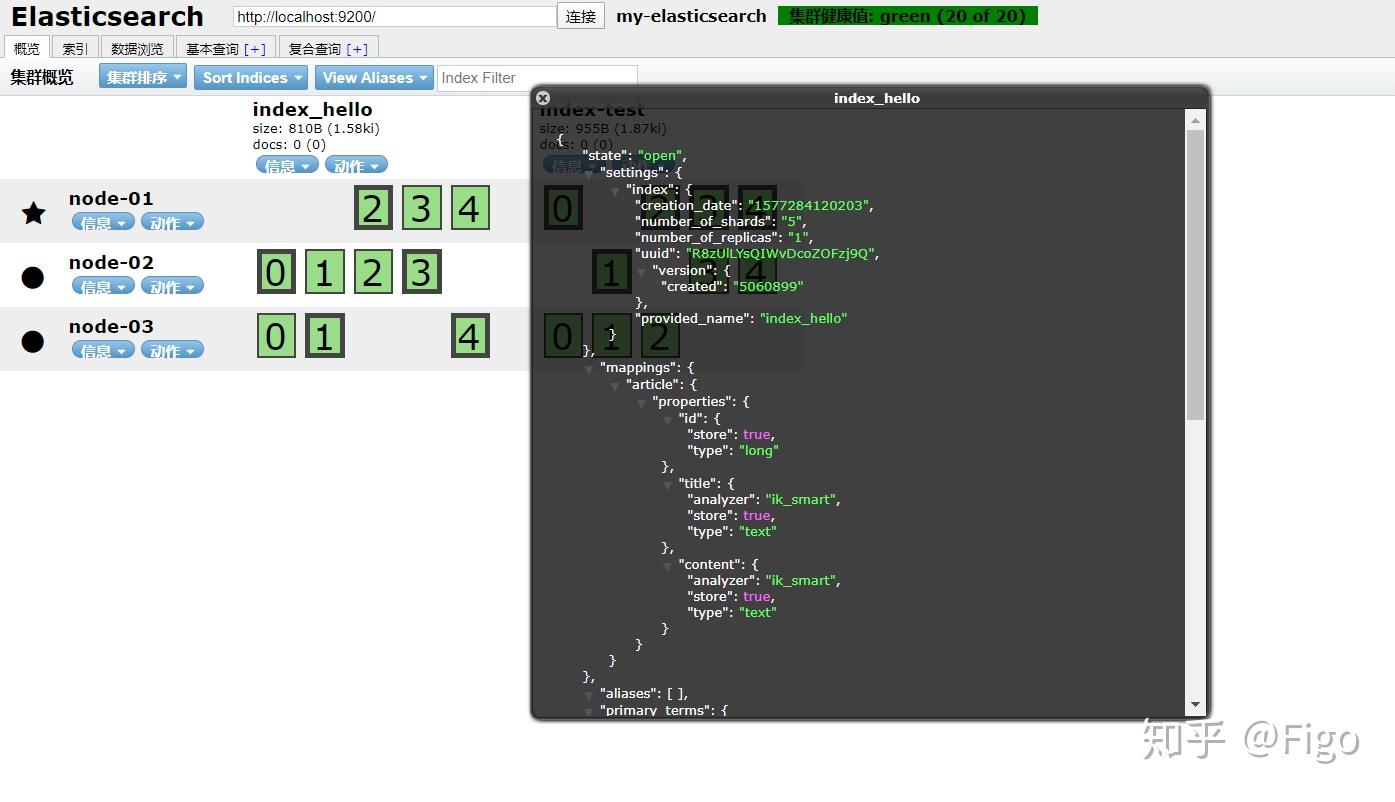Click the "1577284120203" creation_date value

[809, 205]
